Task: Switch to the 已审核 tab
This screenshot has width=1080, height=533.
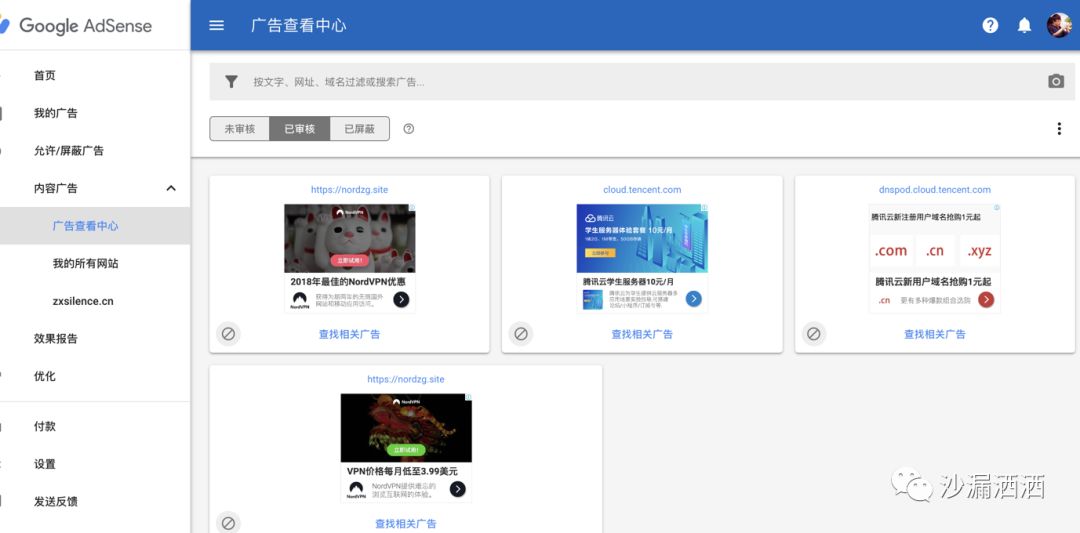Action: pos(300,129)
